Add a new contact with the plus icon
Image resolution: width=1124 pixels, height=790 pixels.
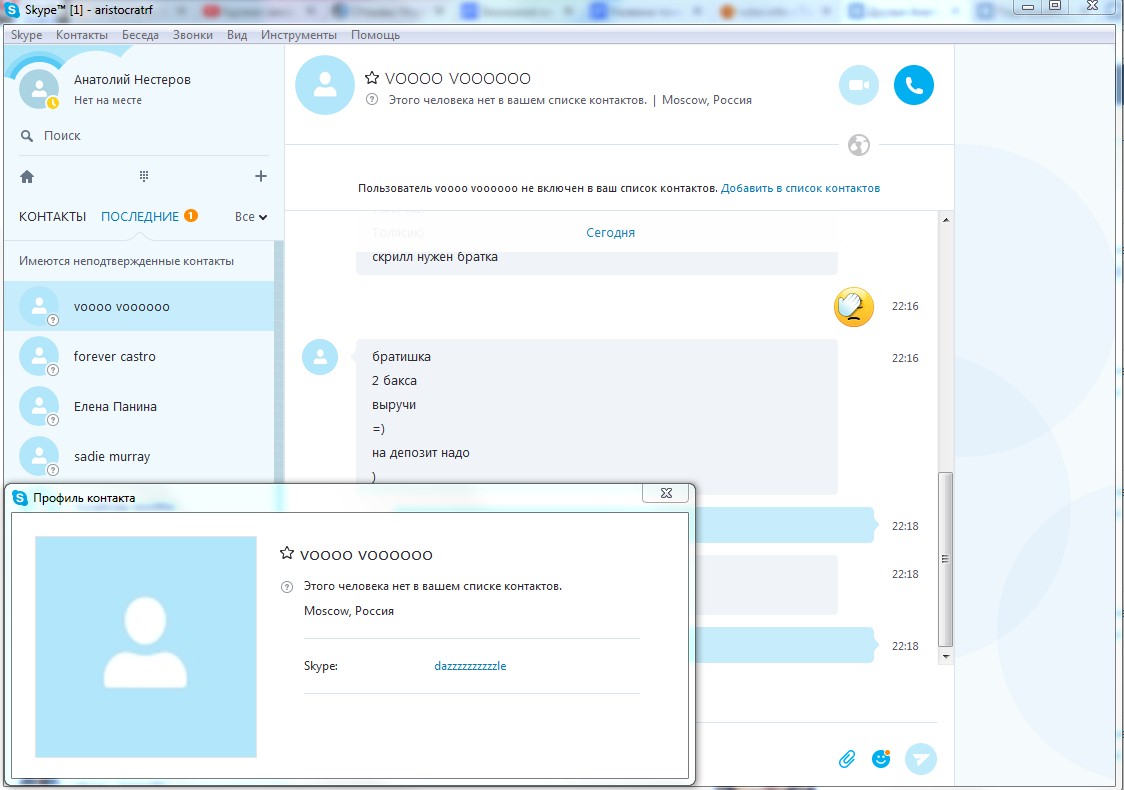(261, 176)
